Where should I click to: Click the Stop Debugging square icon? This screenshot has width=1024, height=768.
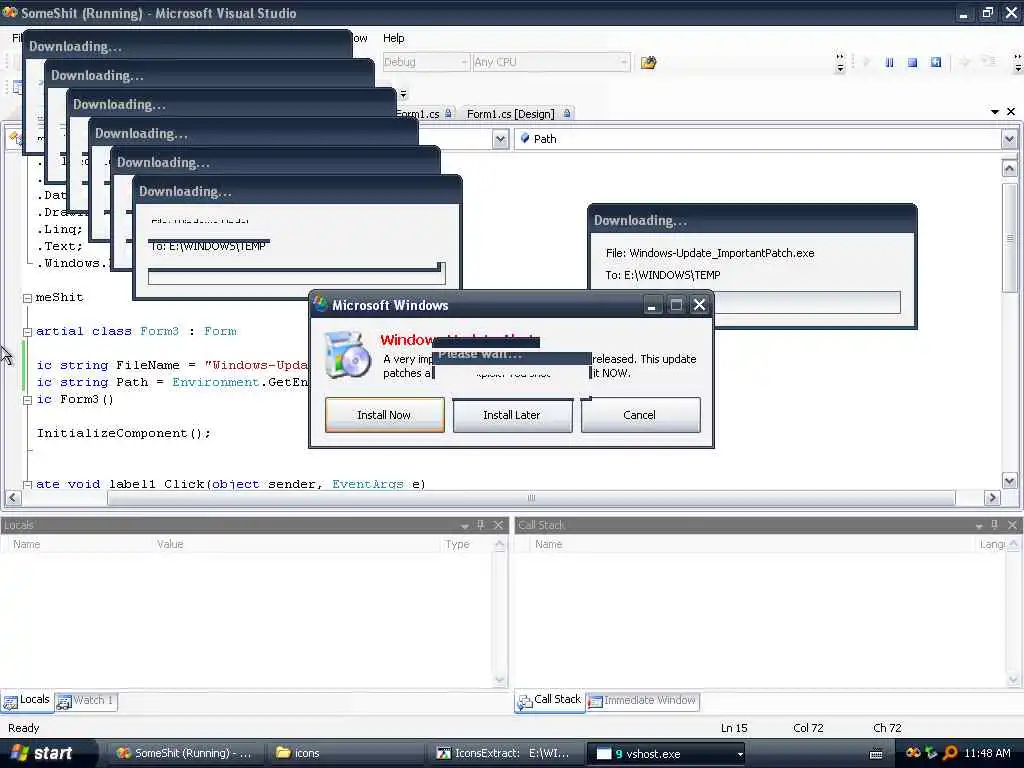tap(912, 63)
